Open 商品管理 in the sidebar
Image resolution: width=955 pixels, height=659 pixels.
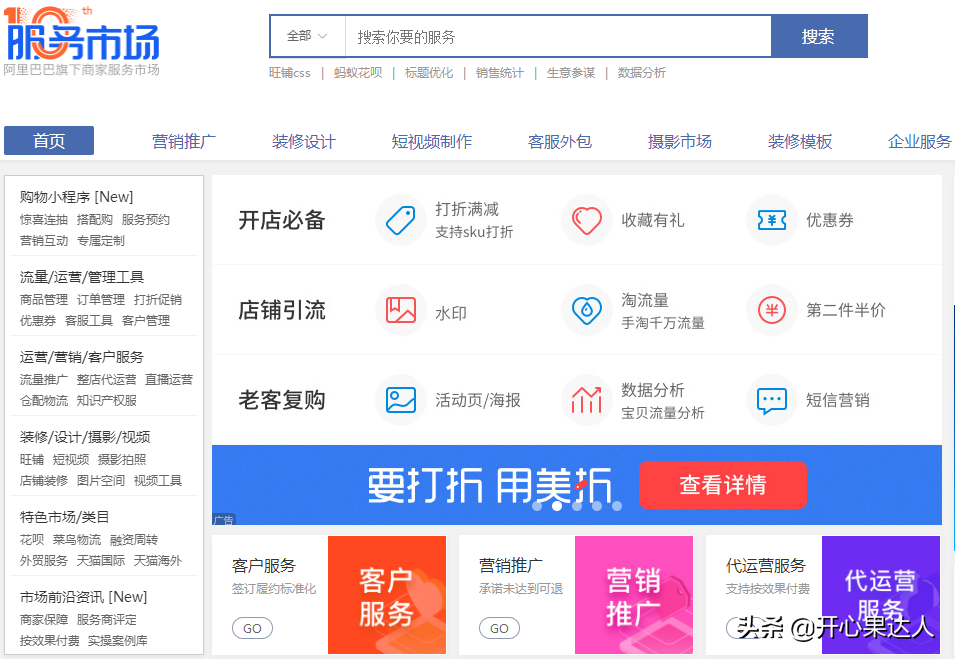coord(43,300)
